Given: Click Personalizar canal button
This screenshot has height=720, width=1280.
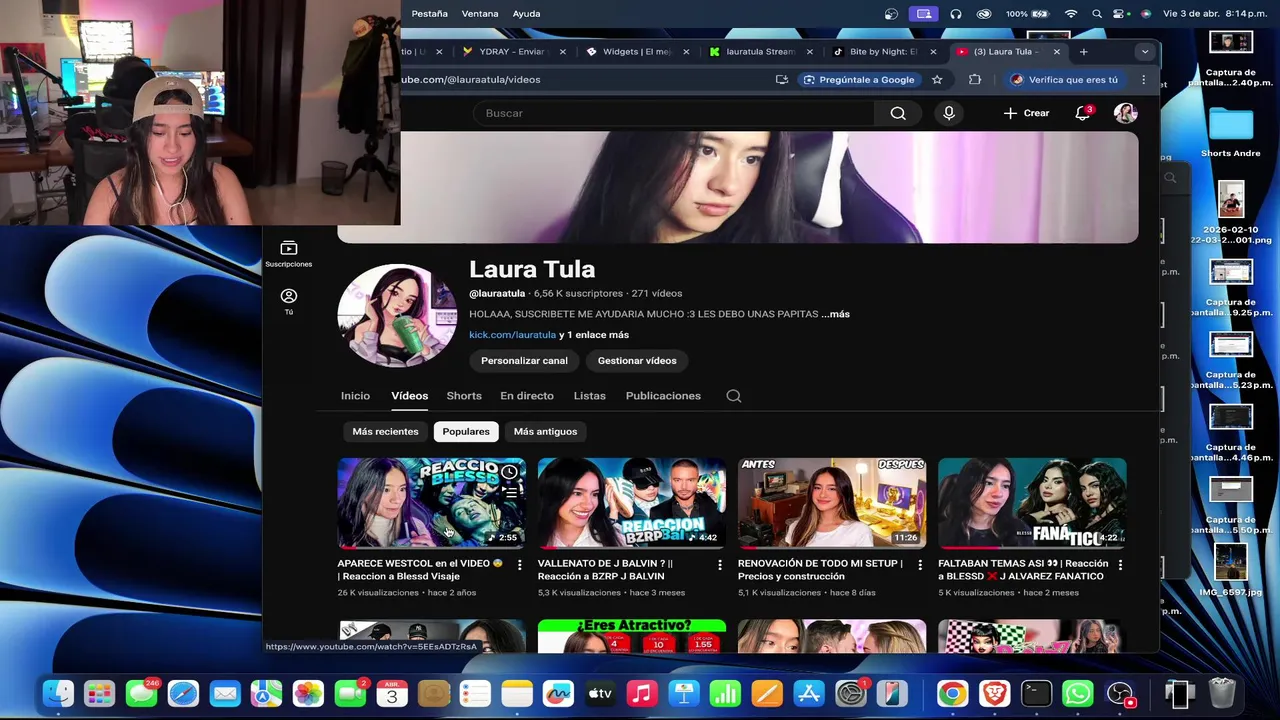Looking at the screenshot, I should (x=524, y=361).
